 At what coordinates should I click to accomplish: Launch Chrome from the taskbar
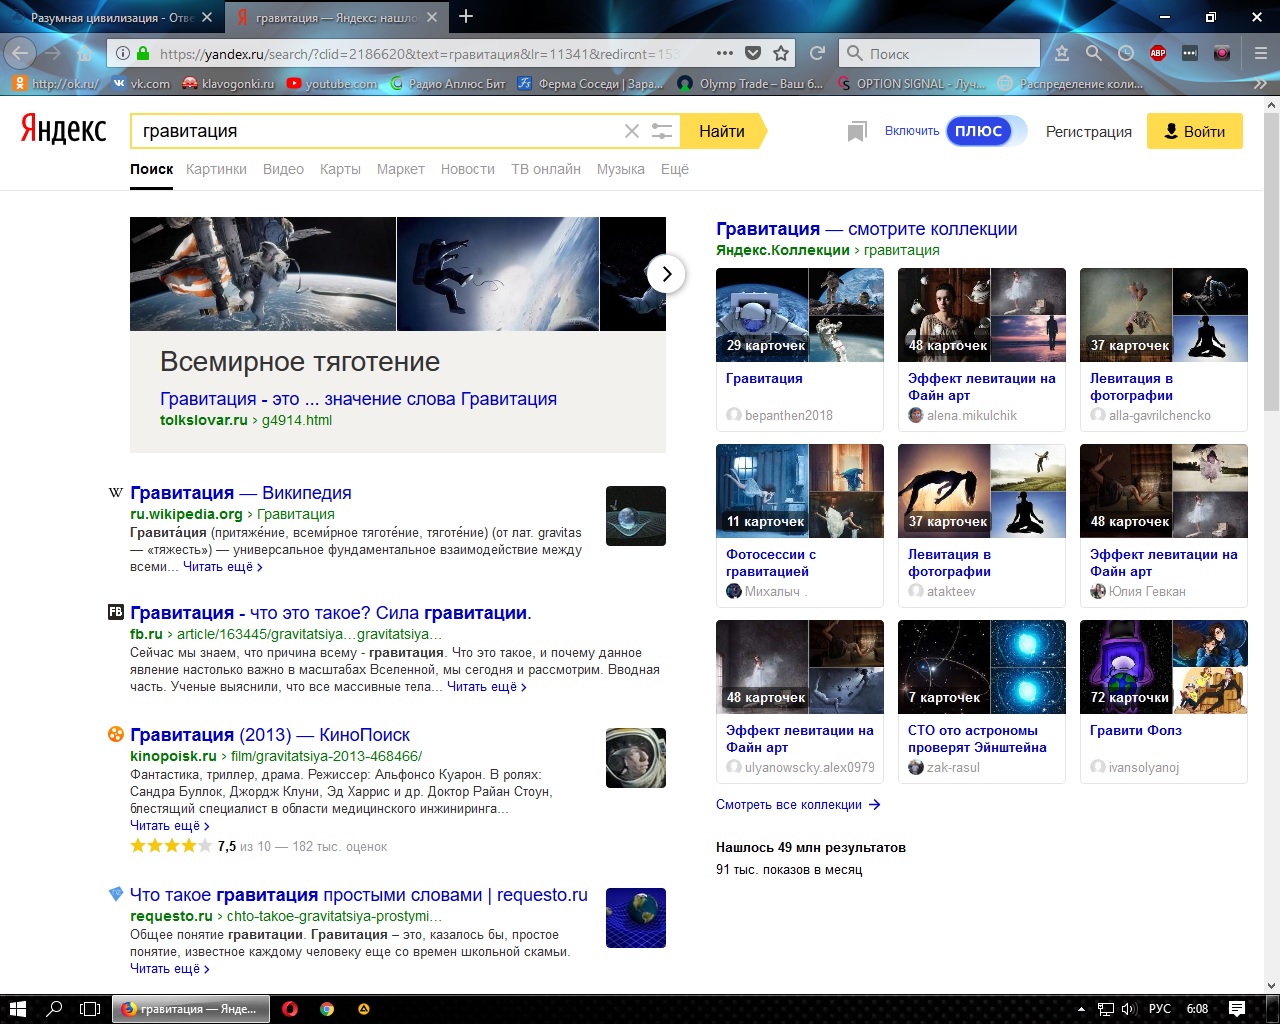coord(327,1009)
